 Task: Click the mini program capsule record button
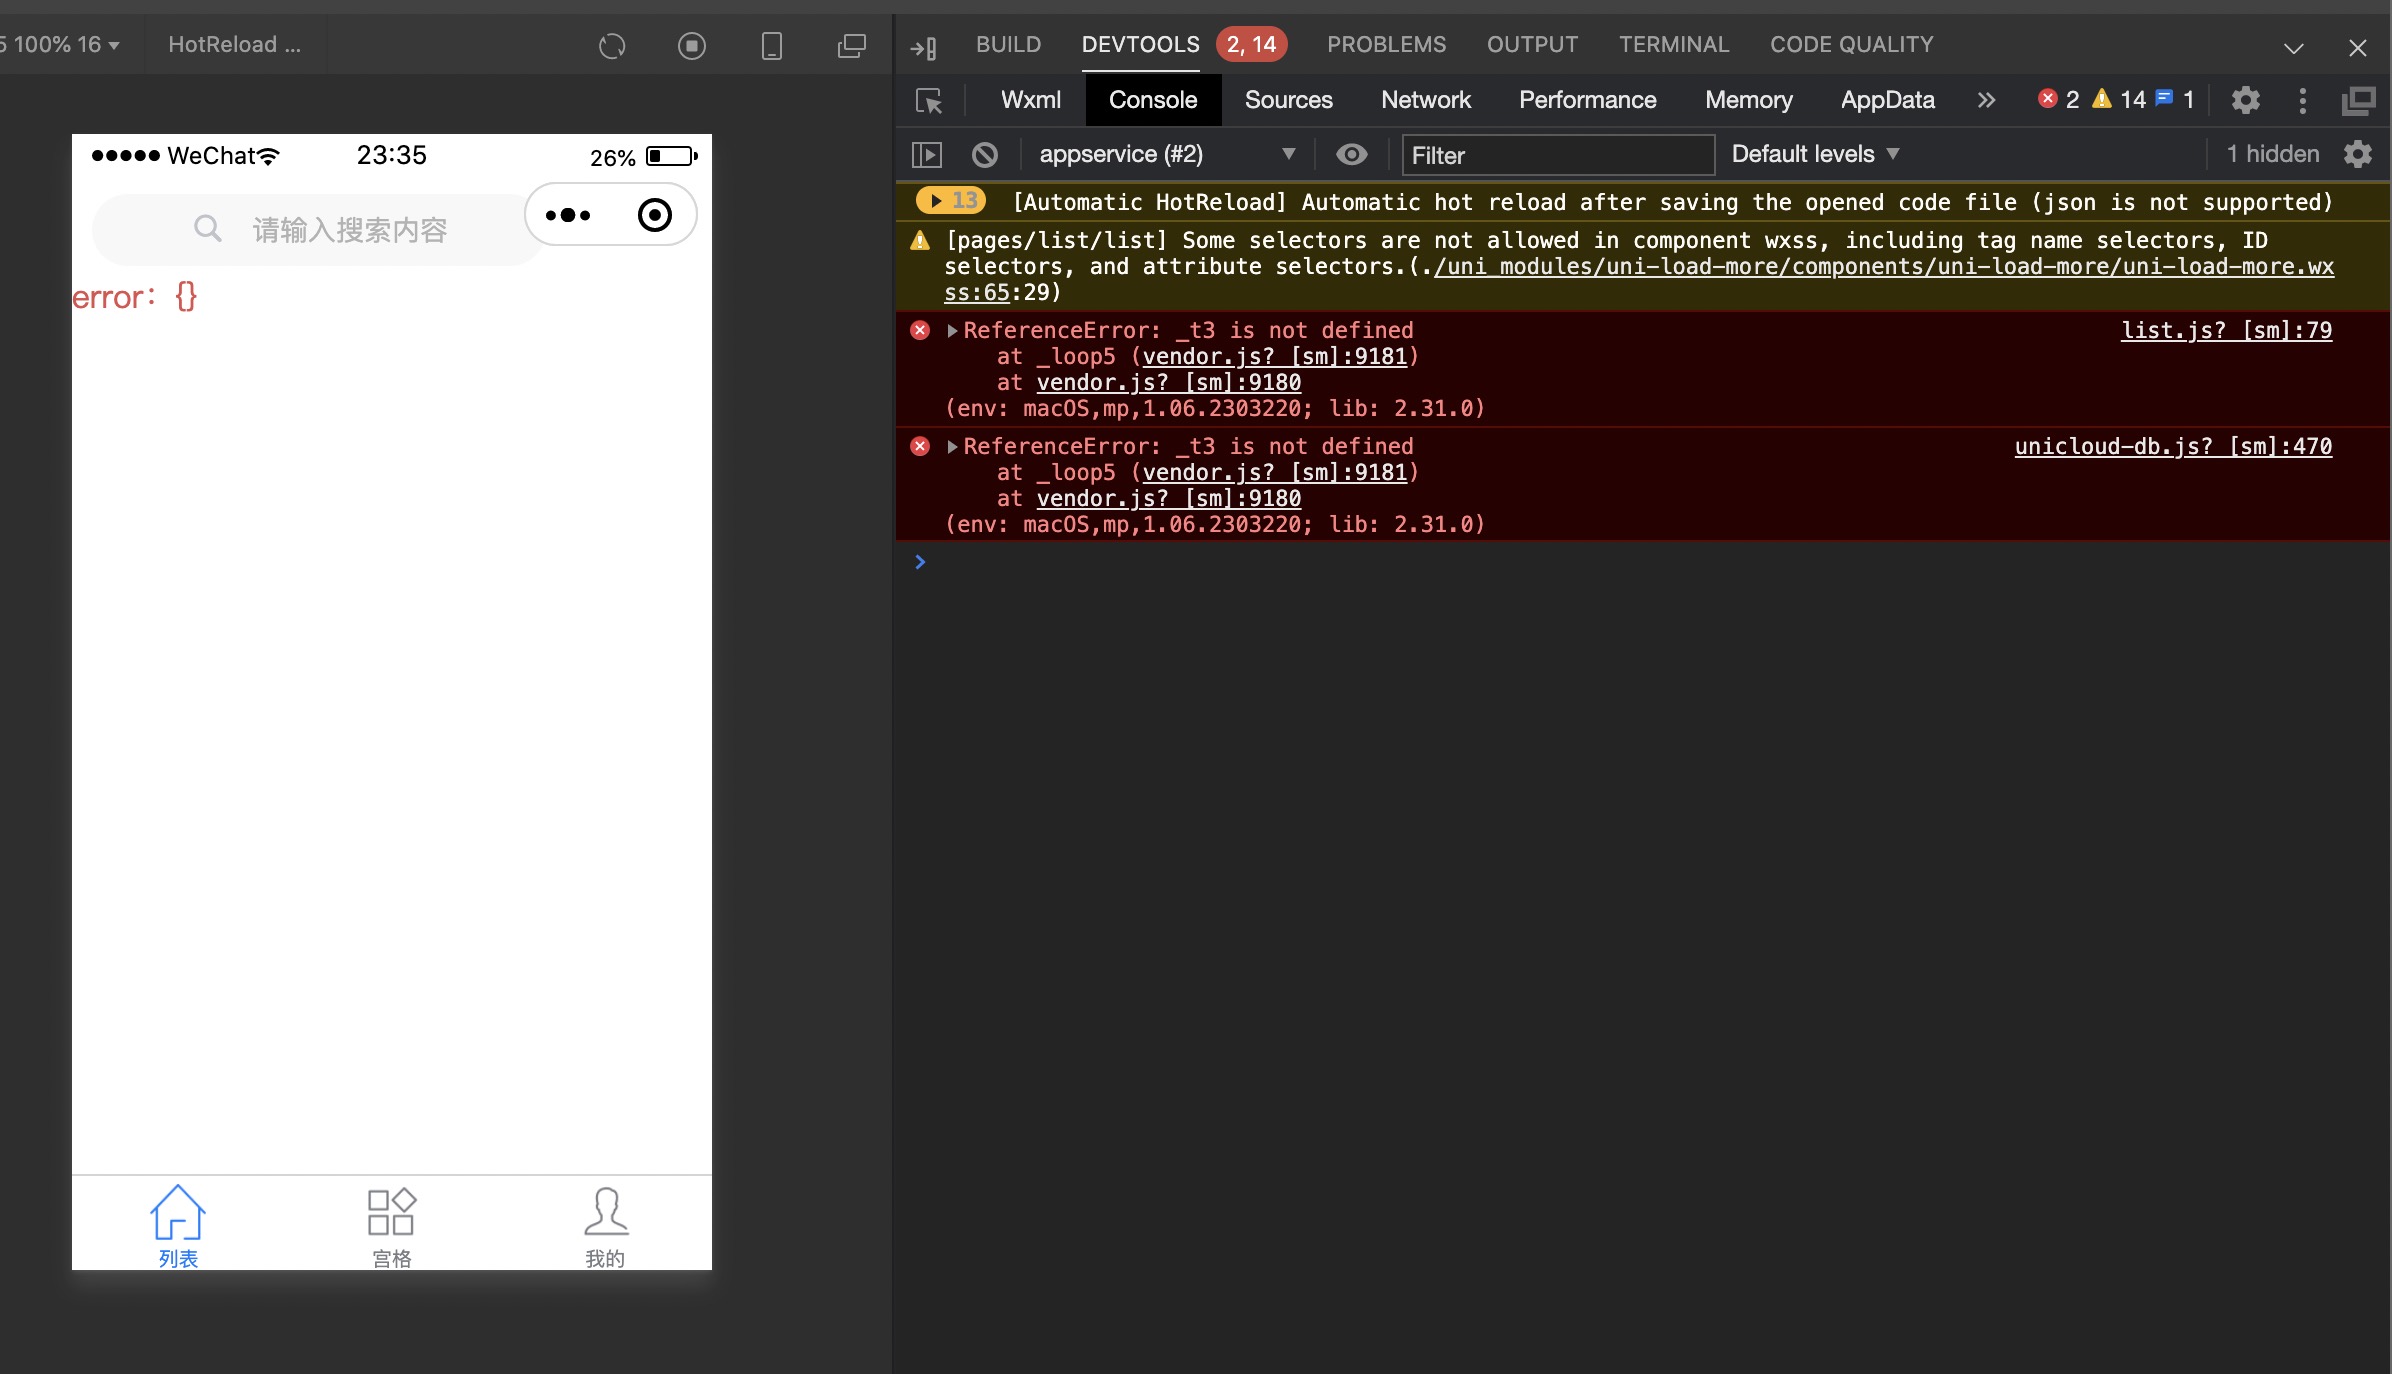click(x=655, y=215)
